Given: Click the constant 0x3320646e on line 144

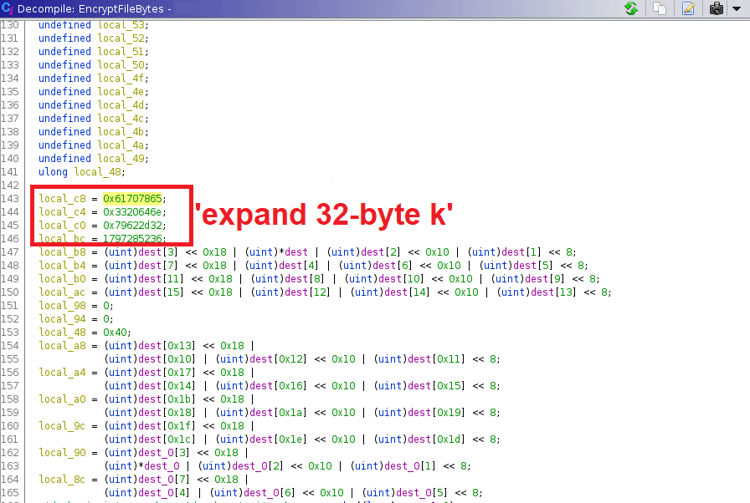Looking at the screenshot, I should [x=132, y=212].
